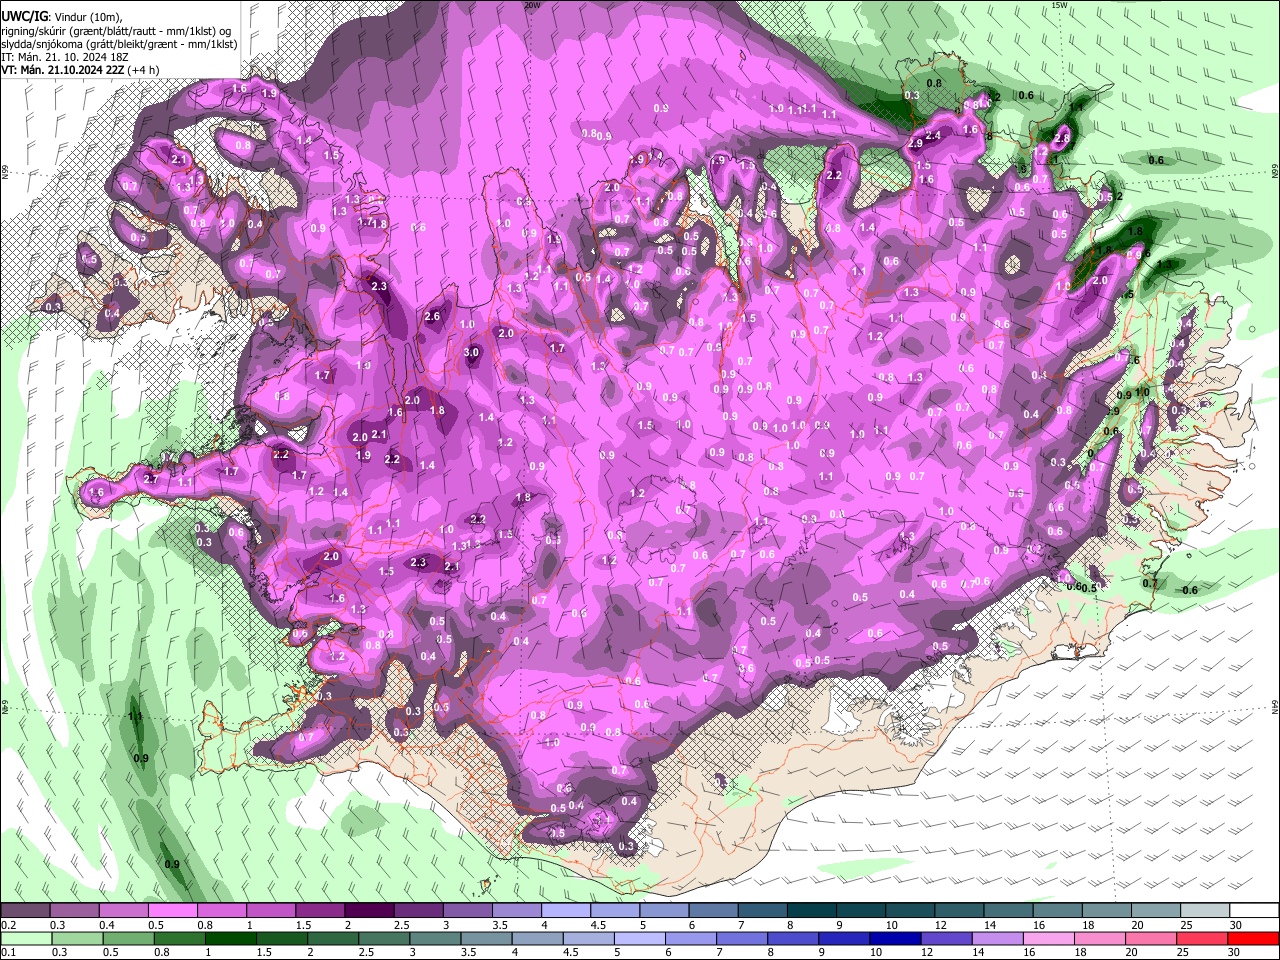Choose the pale green first rain-scale swatch
Viewport: 1280px width, 960px height.
coord(26,938)
